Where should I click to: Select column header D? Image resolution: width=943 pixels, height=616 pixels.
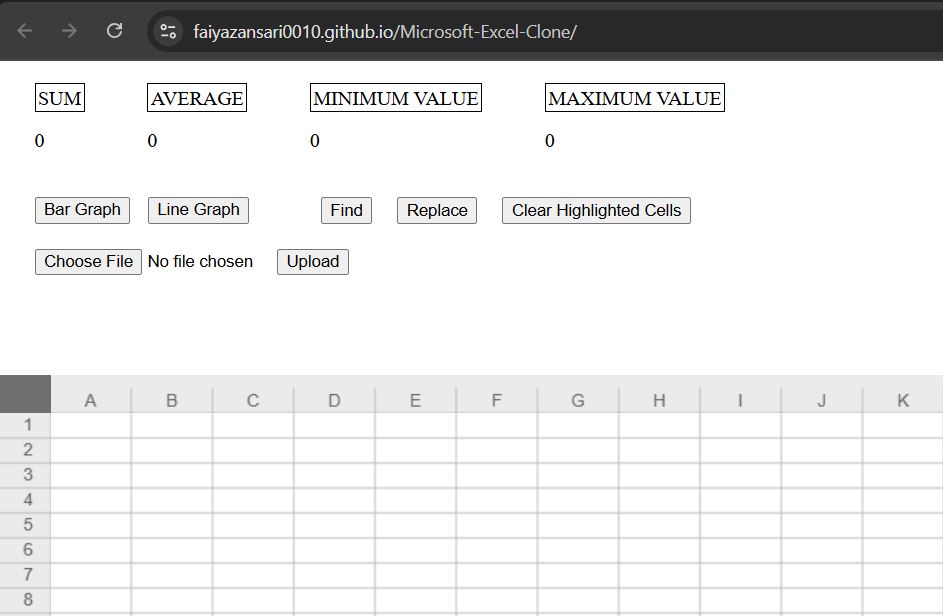click(x=334, y=400)
